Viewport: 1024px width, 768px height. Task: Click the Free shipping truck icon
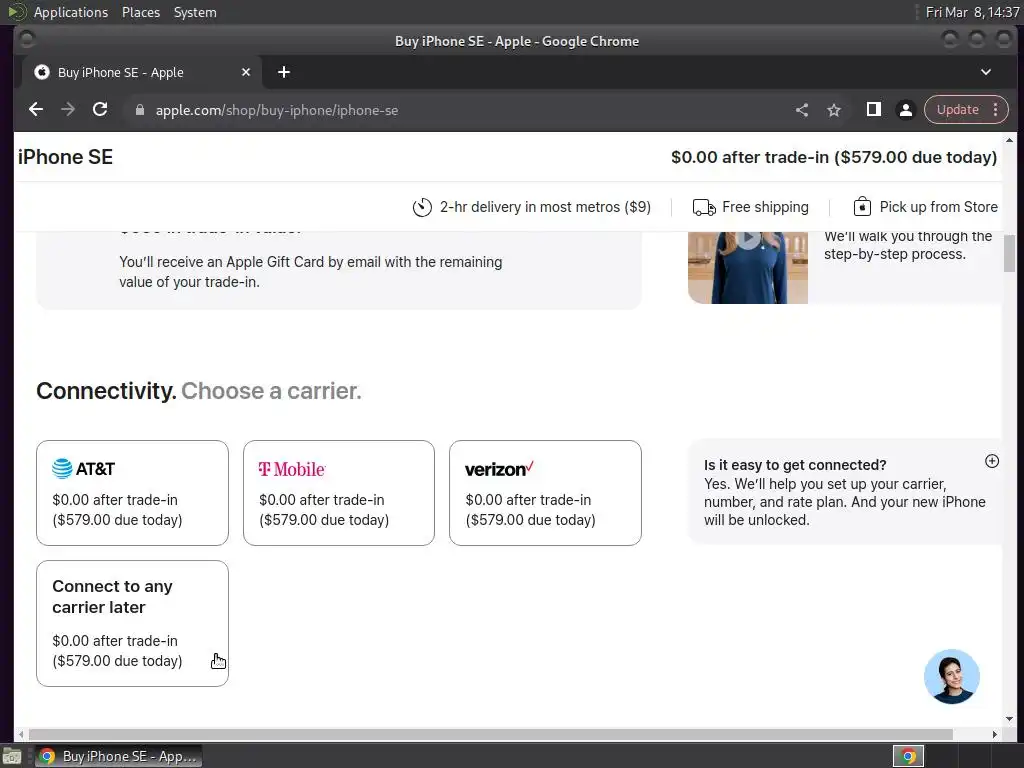(x=704, y=208)
